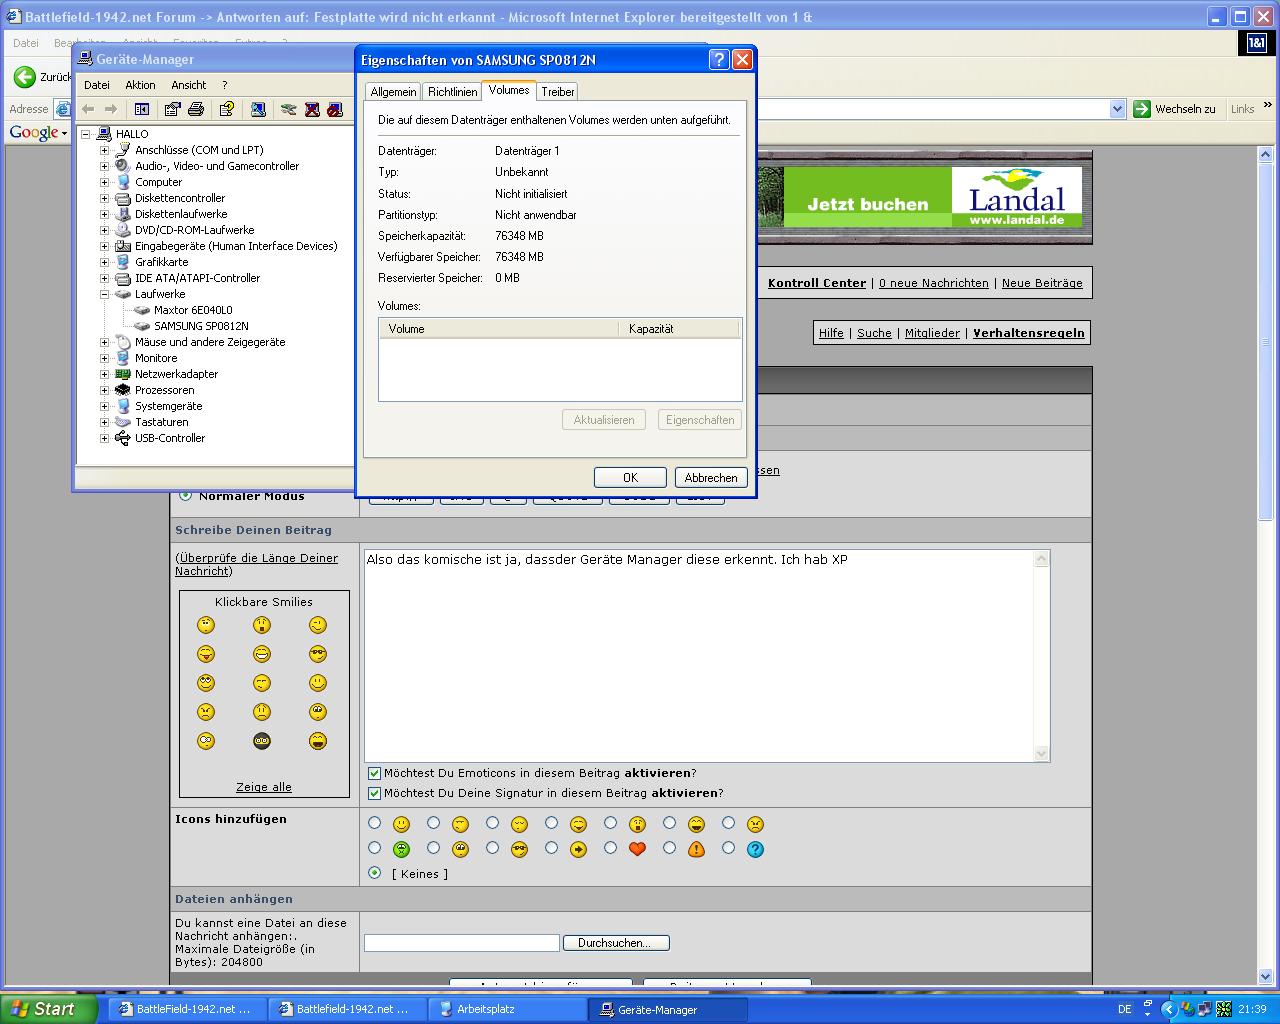Click update driver icon in Geräte-Manager toolbar

coord(289,109)
